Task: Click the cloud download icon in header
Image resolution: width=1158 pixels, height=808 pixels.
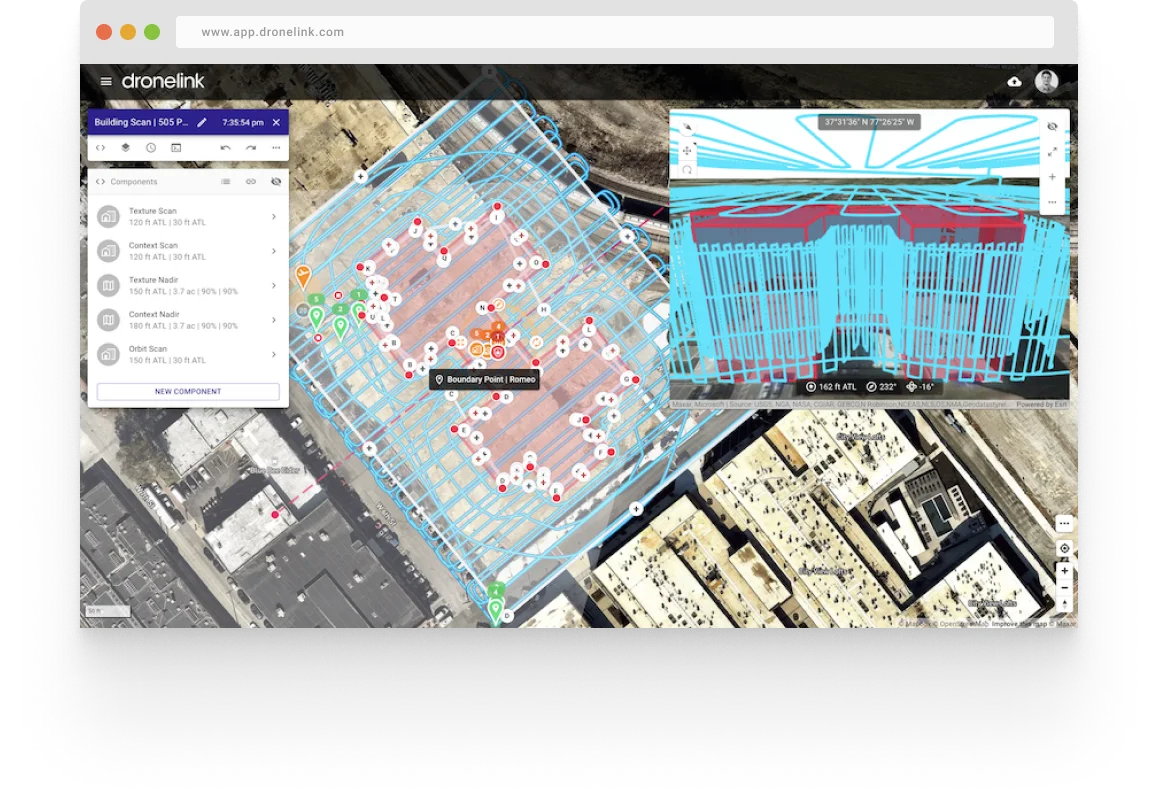Action: coord(1015,81)
